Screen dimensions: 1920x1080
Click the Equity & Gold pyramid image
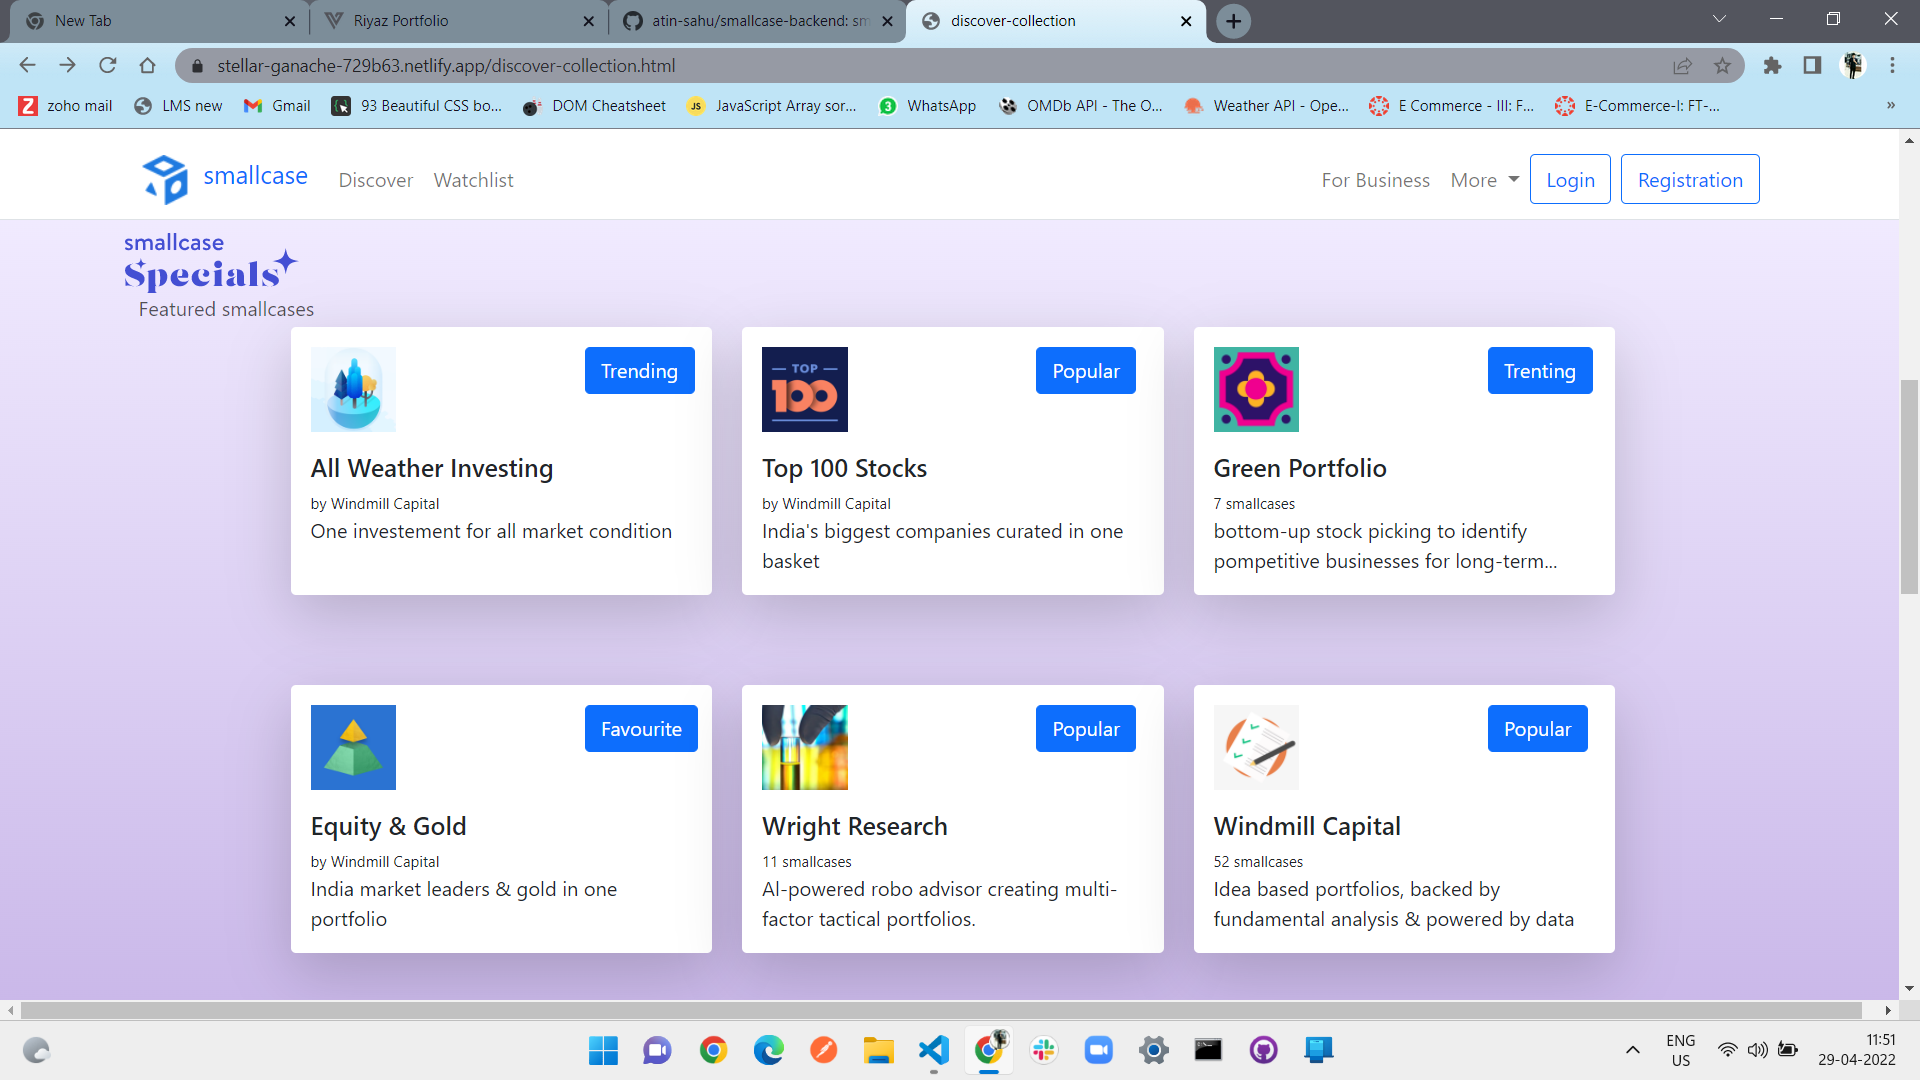(353, 747)
